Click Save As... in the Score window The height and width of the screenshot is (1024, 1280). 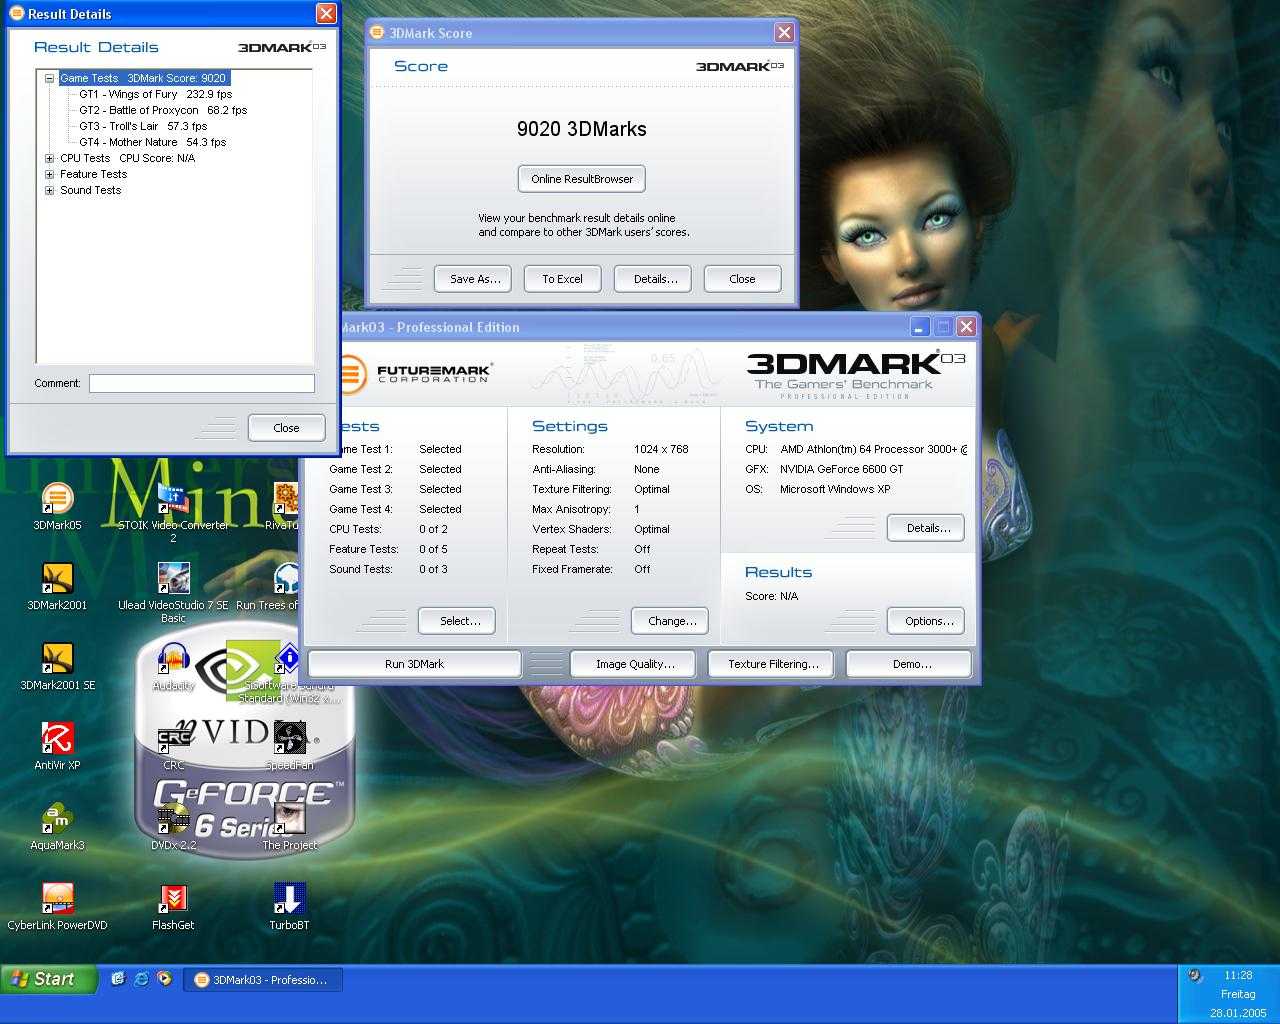(473, 279)
